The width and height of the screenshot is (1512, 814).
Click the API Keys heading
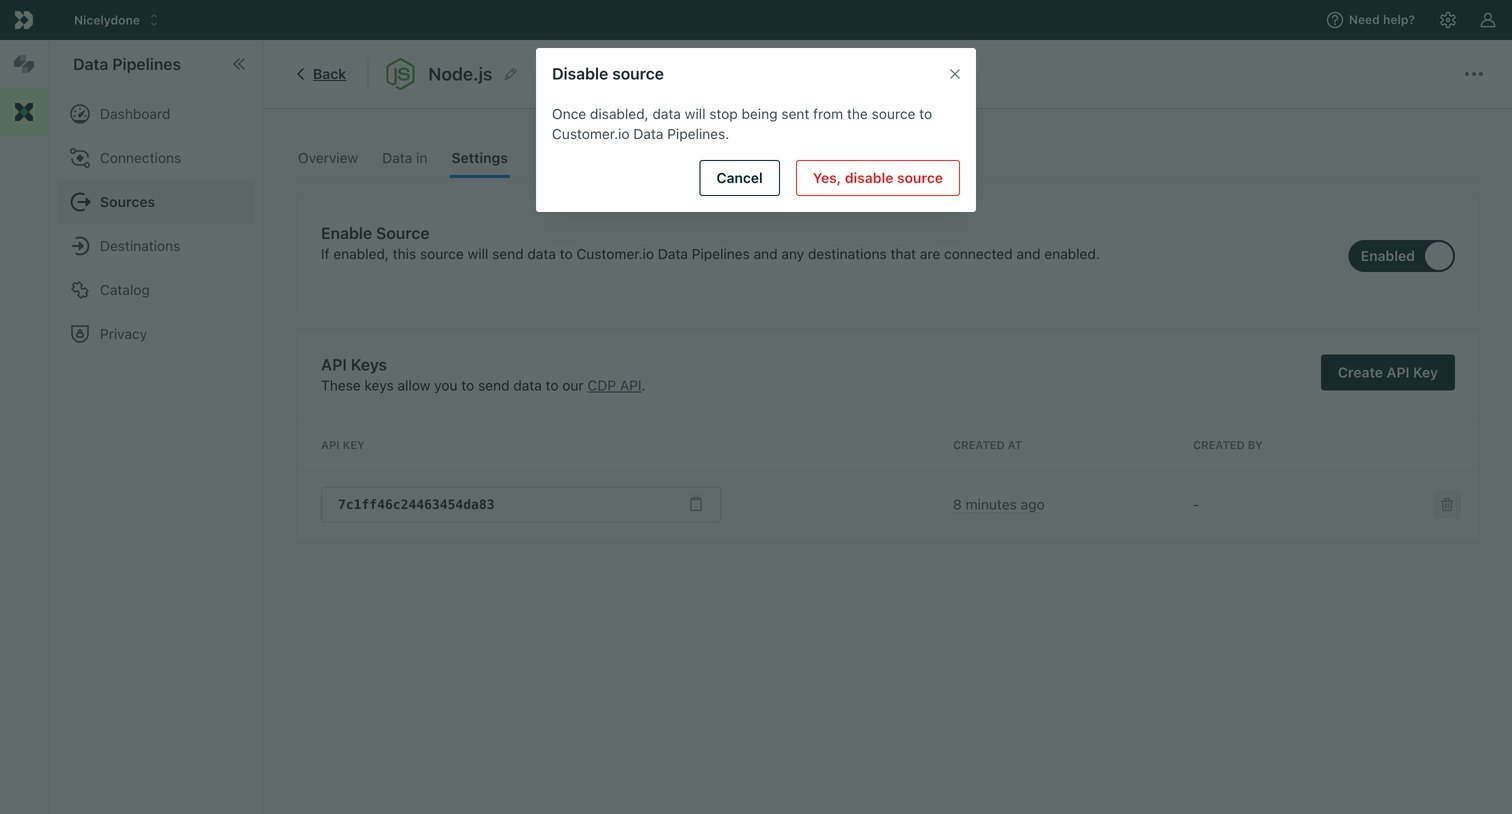[x=354, y=365]
